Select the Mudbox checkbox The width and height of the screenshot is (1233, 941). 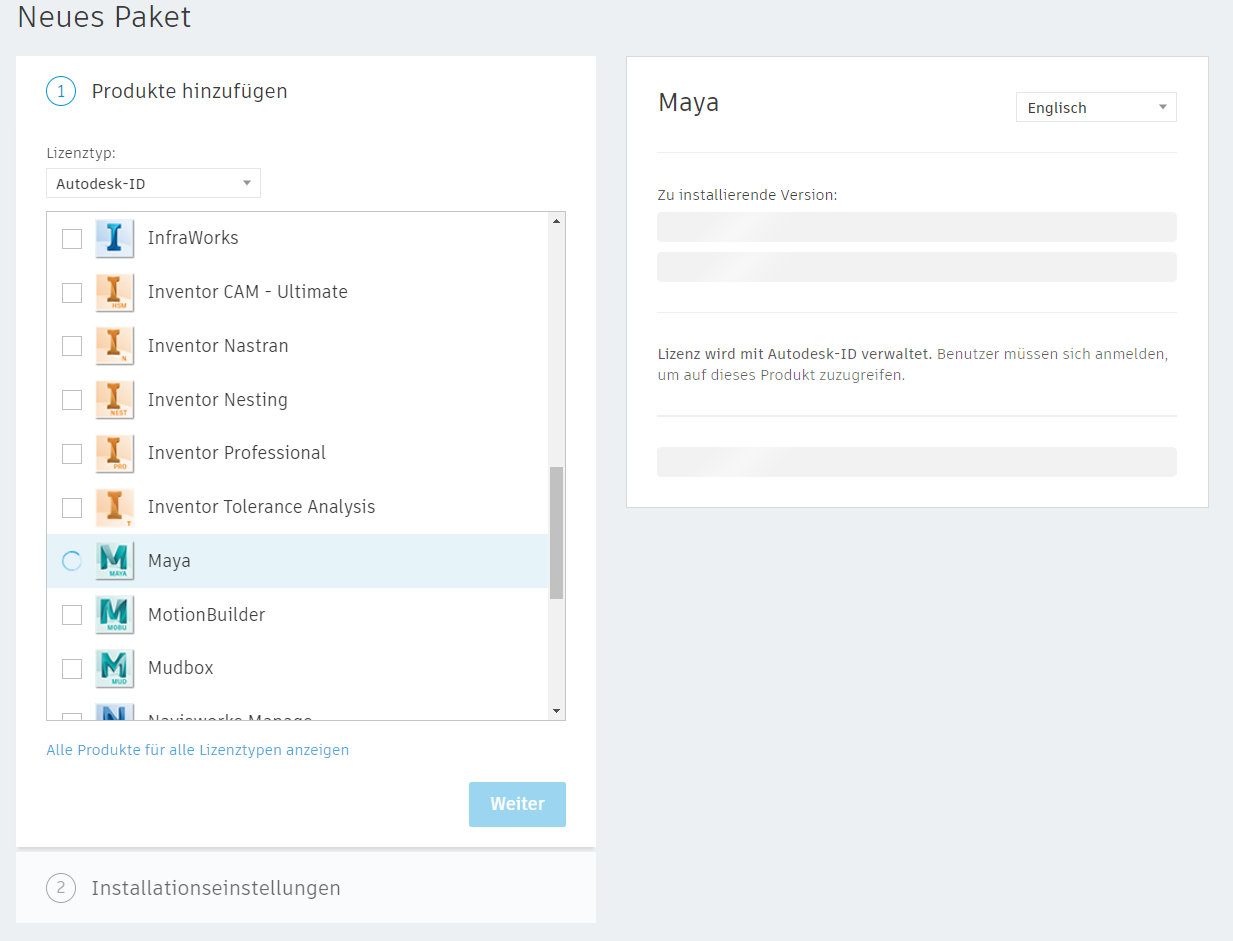(x=72, y=668)
